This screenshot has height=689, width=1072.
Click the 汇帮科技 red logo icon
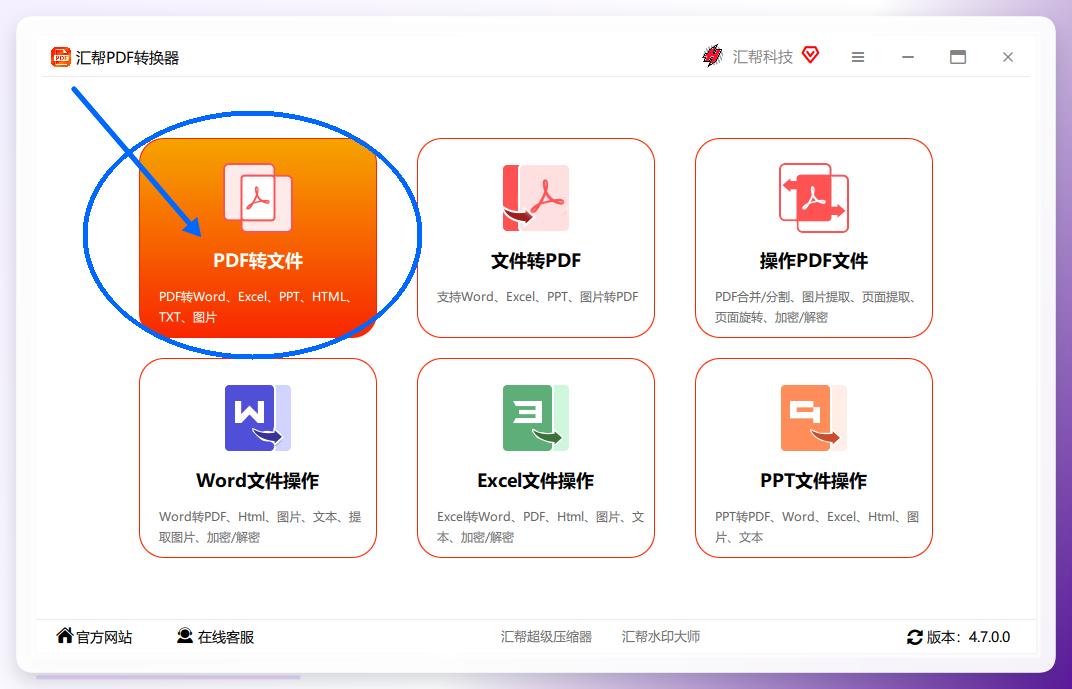(x=712, y=56)
